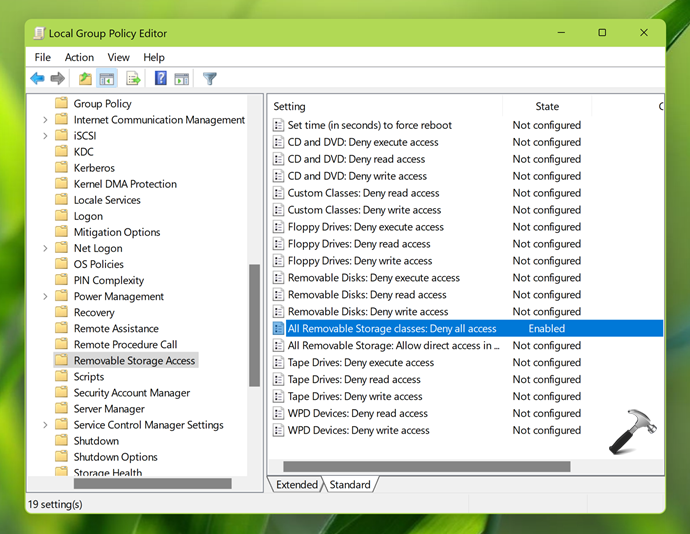Select the Kernel DMA Protection folder
The width and height of the screenshot is (690, 534).
pyautogui.click(x=125, y=184)
